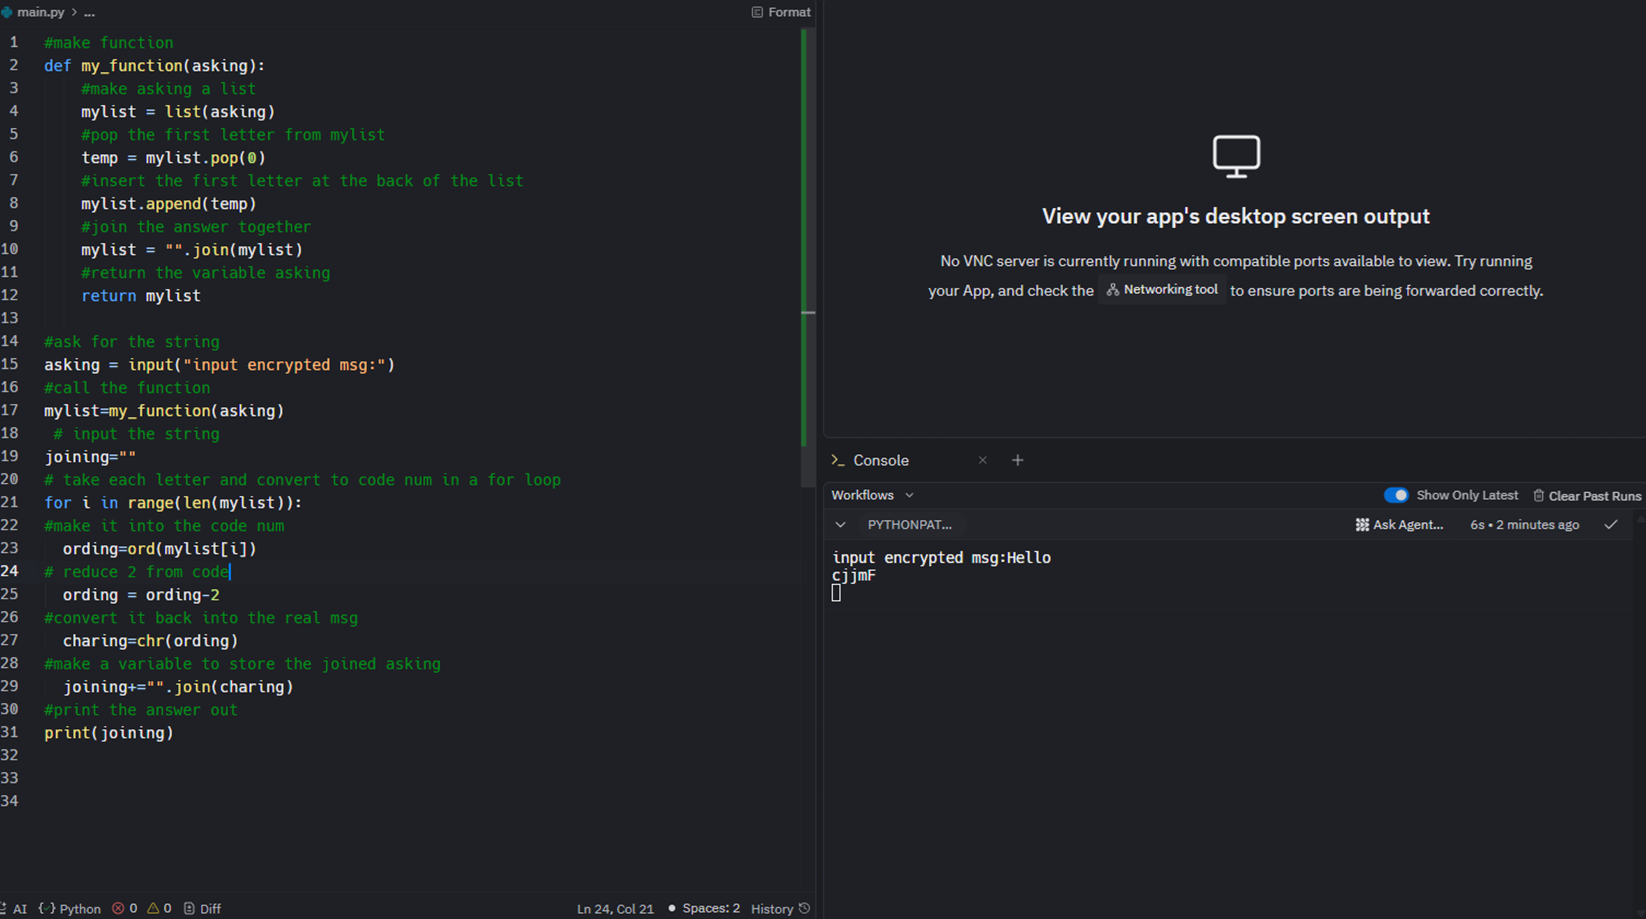This screenshot has height=919, width=1646.
Task: Open file History in status bar
Action: [780, 908]
